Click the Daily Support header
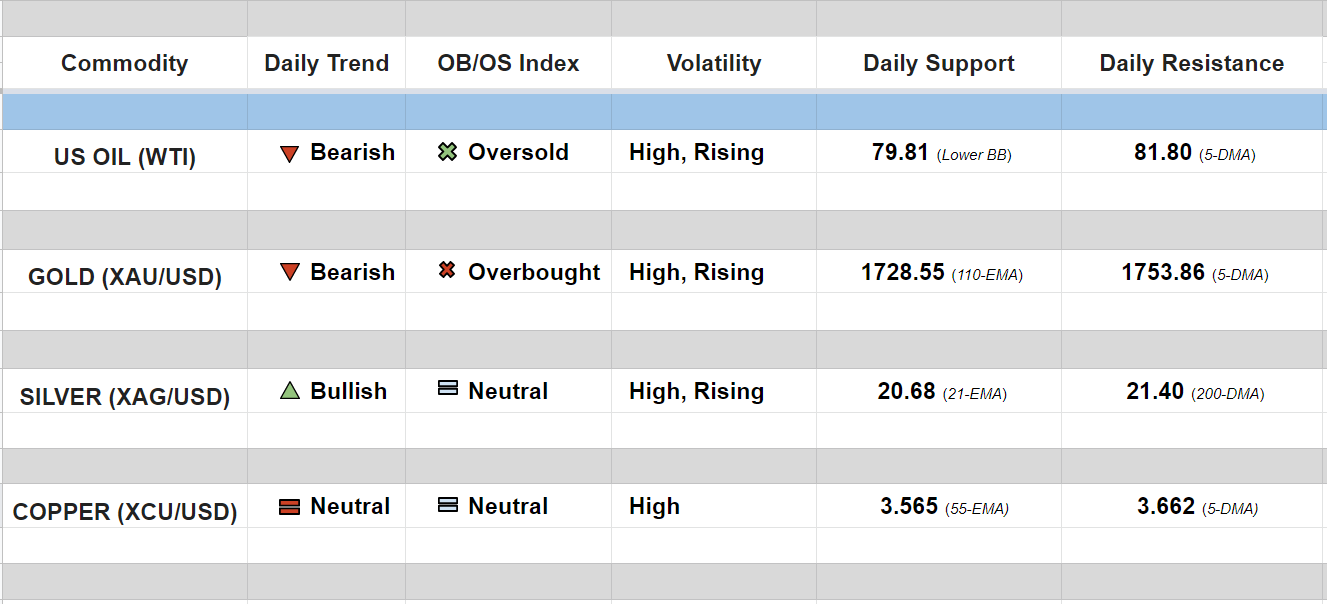The image size is (1327, 604). (x=939, y=63)
